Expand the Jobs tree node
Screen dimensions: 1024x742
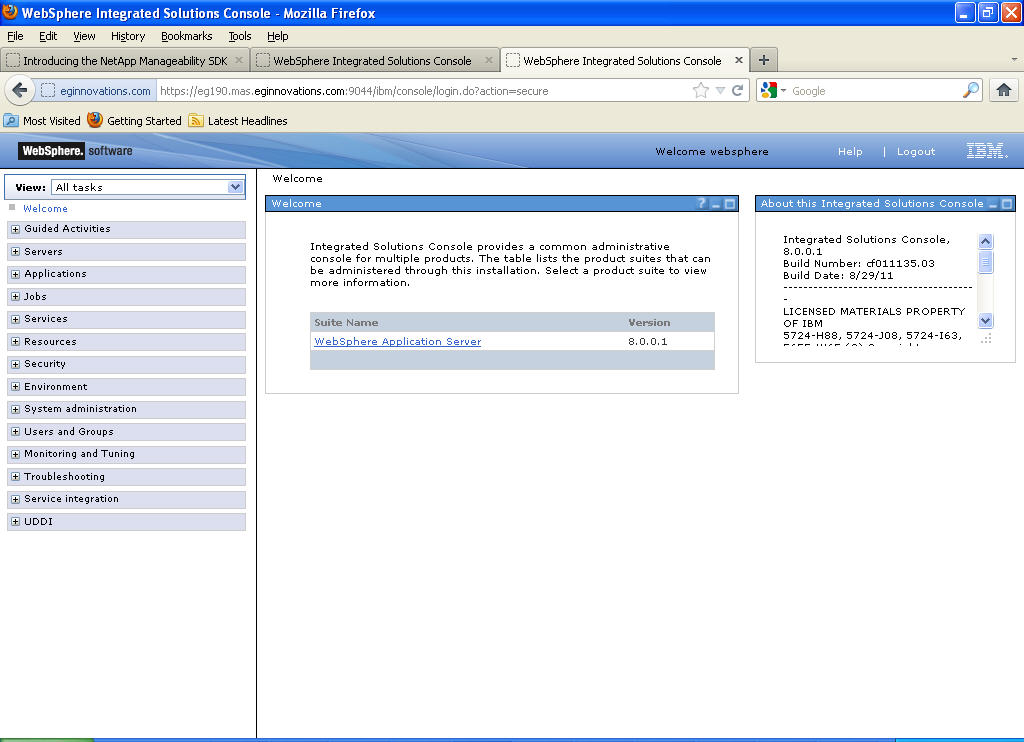point(15,297)
